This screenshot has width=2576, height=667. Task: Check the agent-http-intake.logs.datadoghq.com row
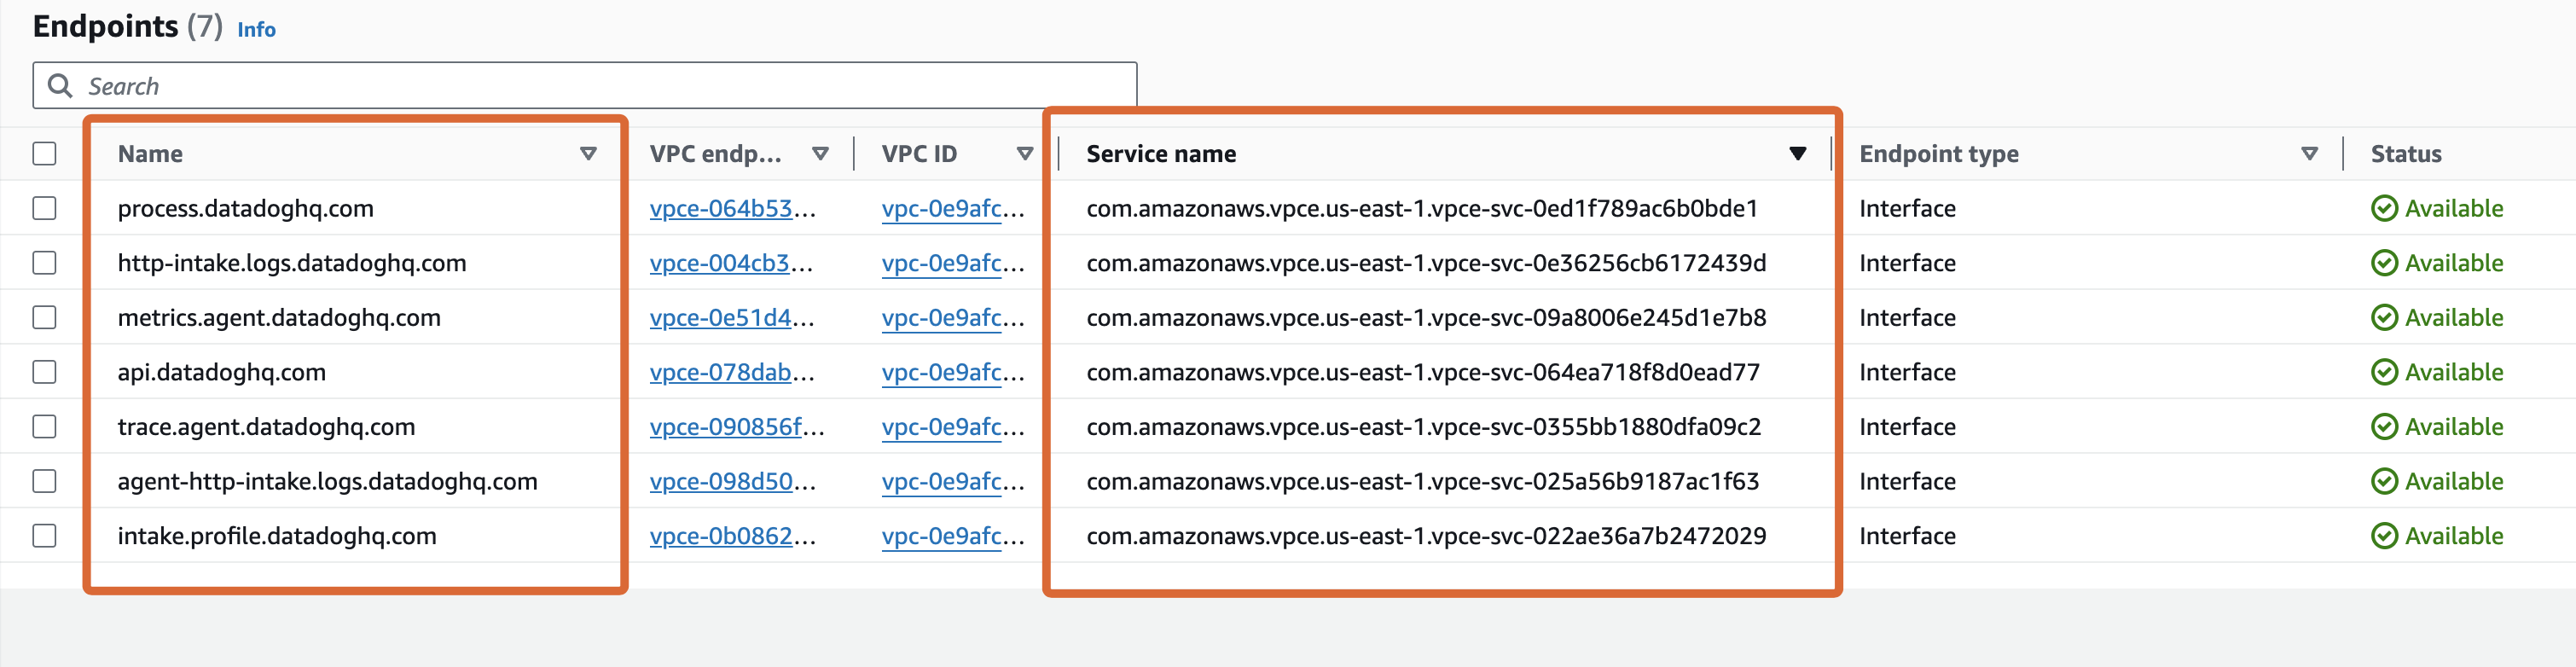(x=44, y=481)
